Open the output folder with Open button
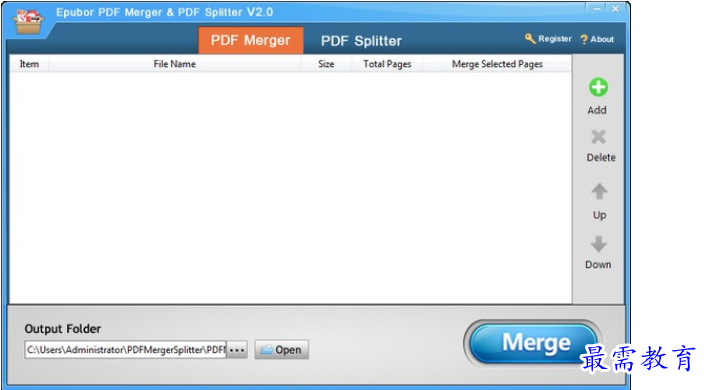Viewport: 704px width, 390px height. 281,350
